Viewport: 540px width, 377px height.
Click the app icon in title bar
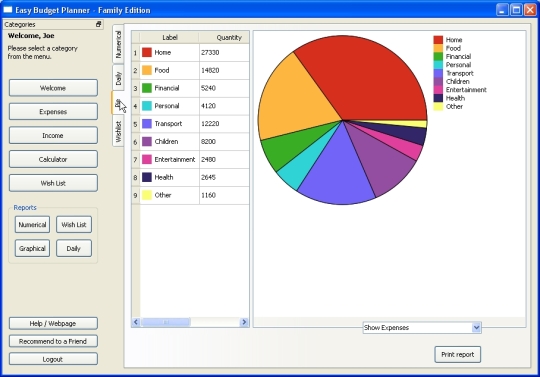coord(8,10)
